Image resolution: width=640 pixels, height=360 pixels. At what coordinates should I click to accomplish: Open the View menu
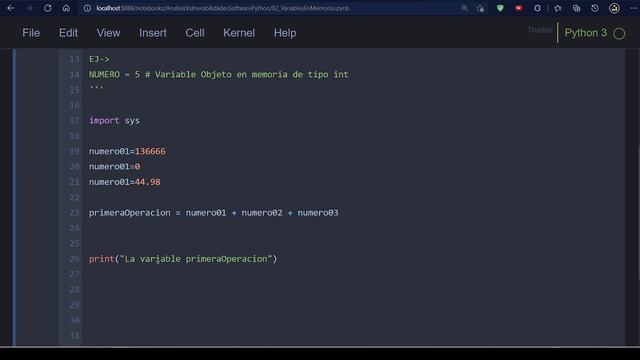(108, 33)
